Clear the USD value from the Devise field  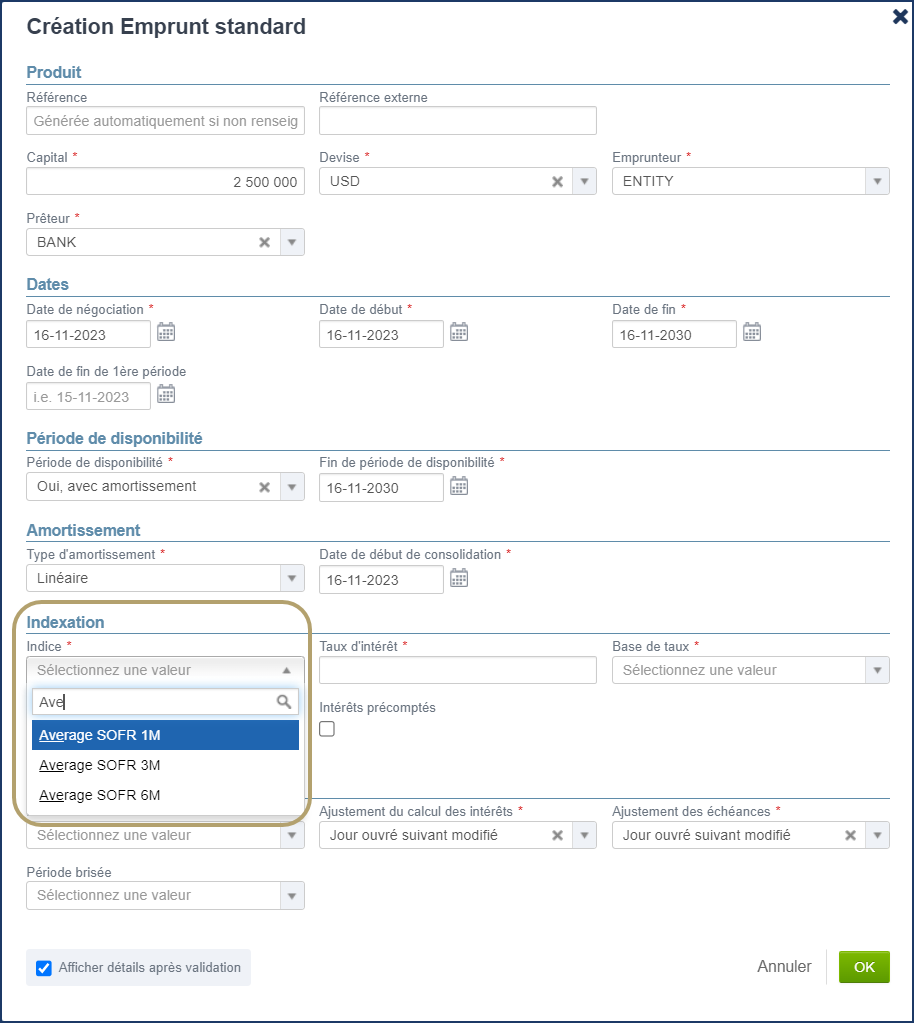(x=557, y=180)
